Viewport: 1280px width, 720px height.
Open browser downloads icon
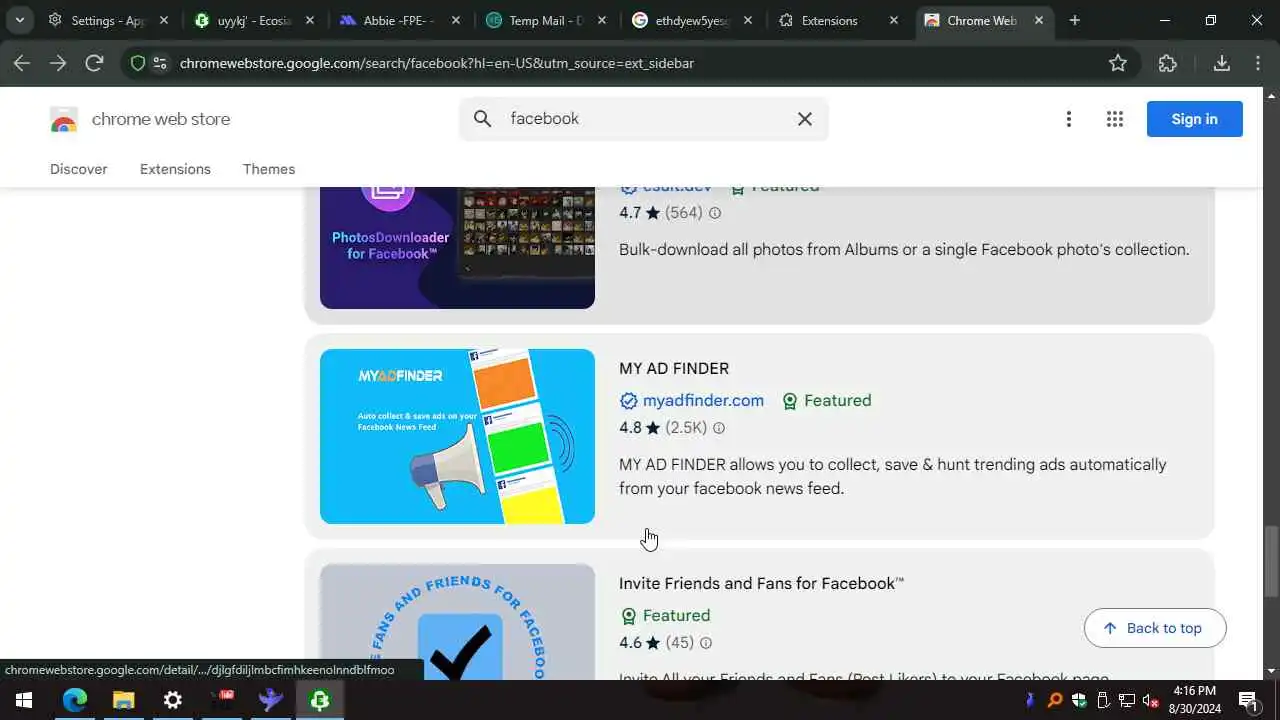pos(1221,63)
